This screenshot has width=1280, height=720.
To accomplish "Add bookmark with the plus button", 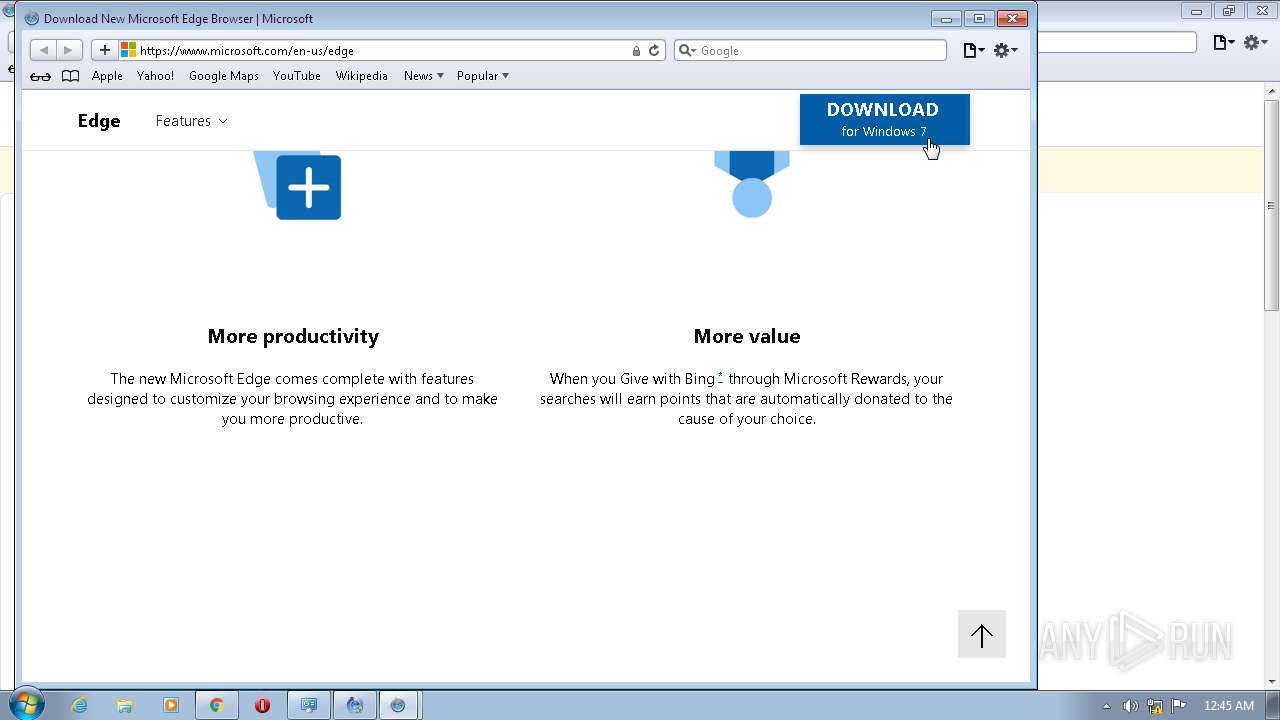I will pos(105,50).
